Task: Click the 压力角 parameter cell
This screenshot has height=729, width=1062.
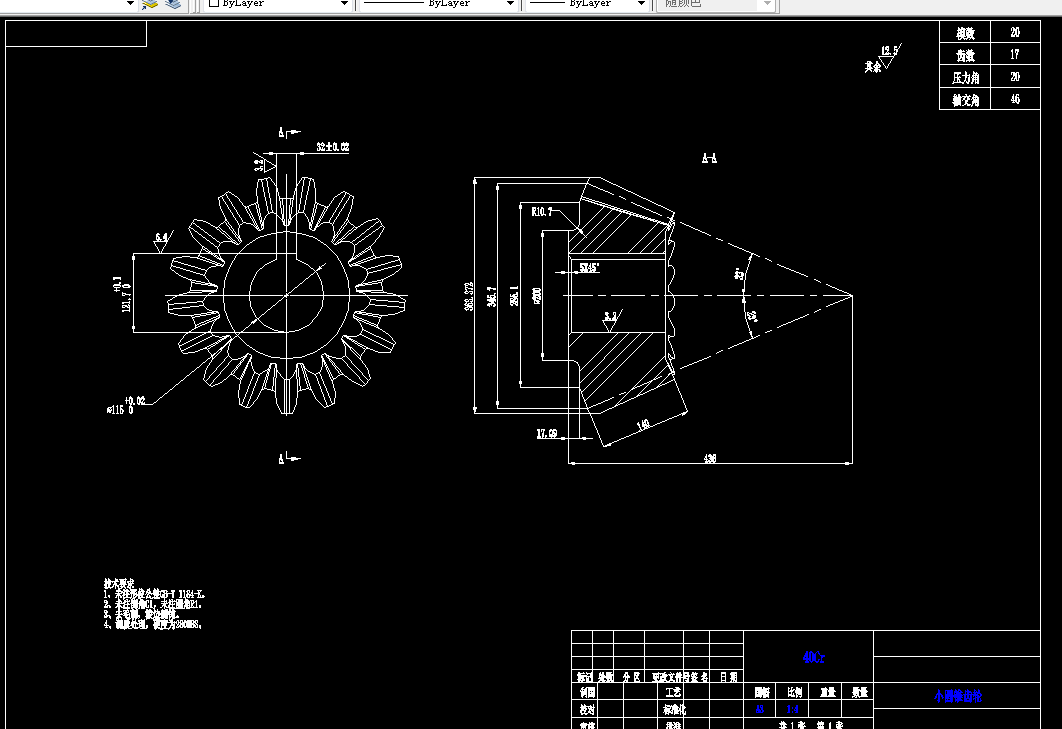Action: [x=965, y=77]
